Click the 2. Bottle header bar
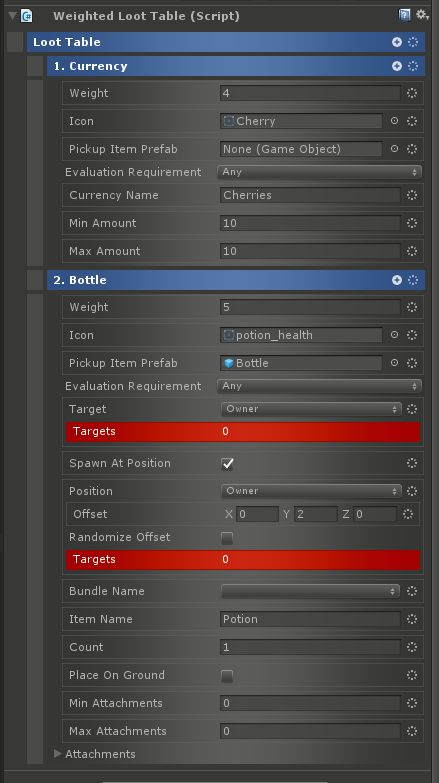Viewport: 439px width, 783px height. coord(236,280)
